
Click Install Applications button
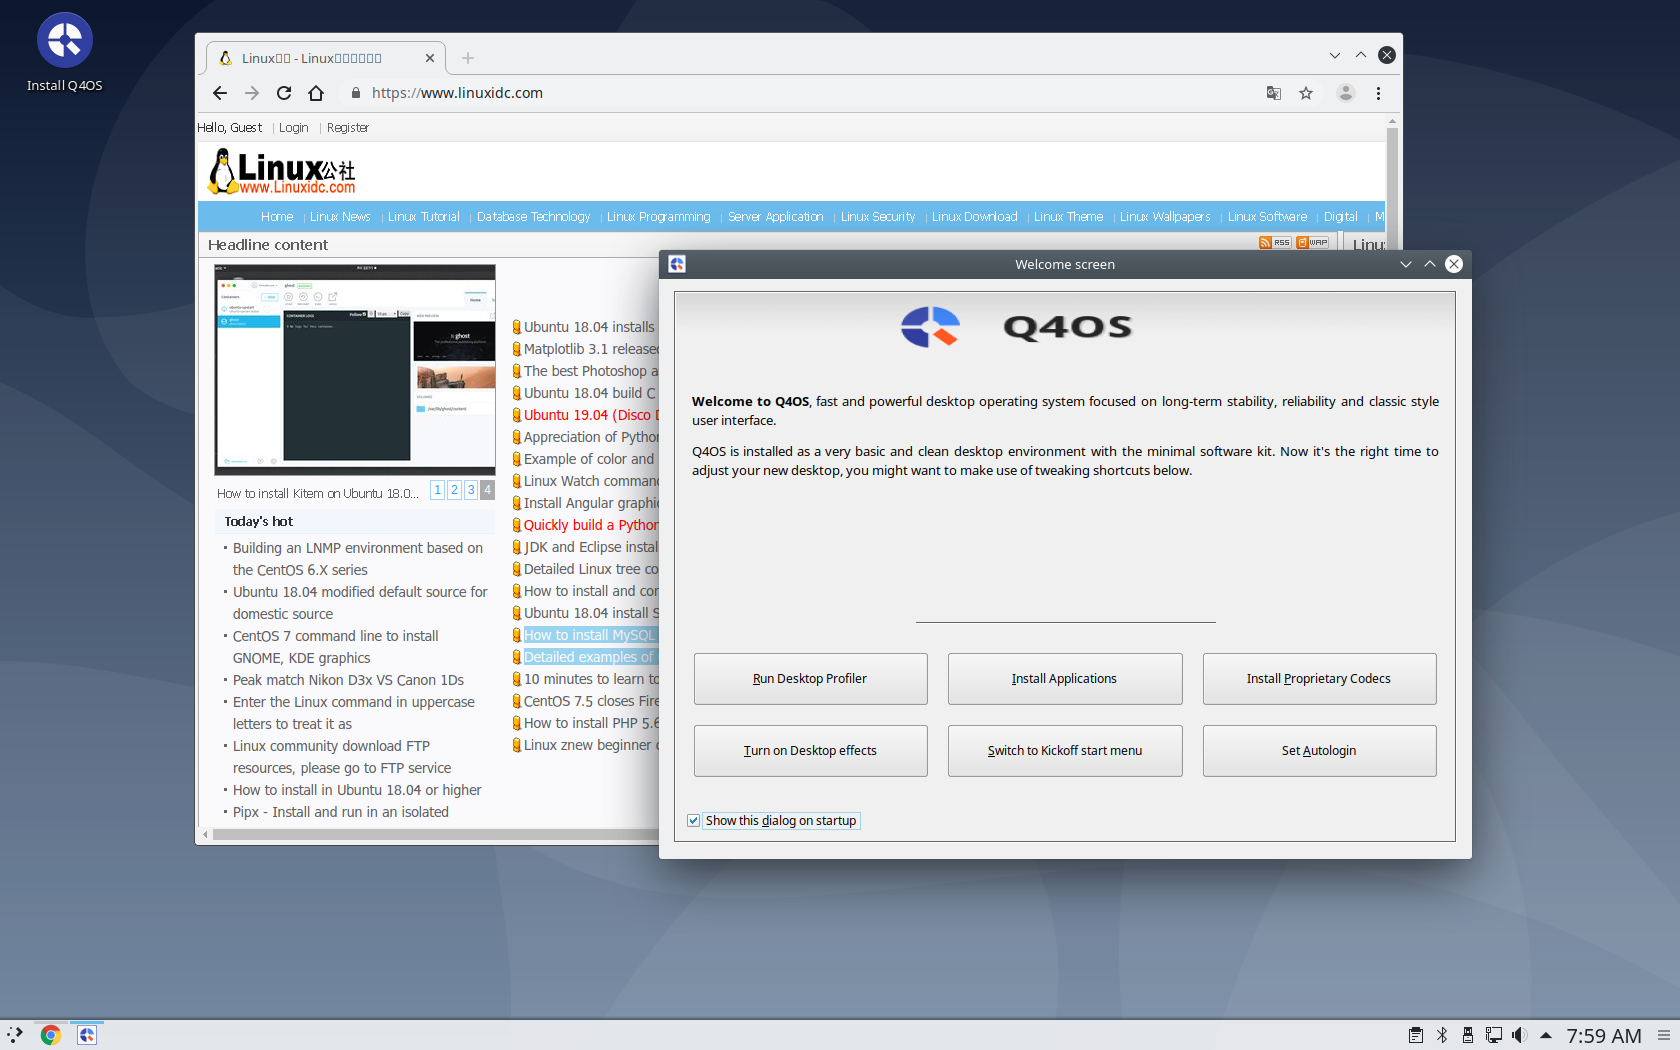pos(1064,679)
